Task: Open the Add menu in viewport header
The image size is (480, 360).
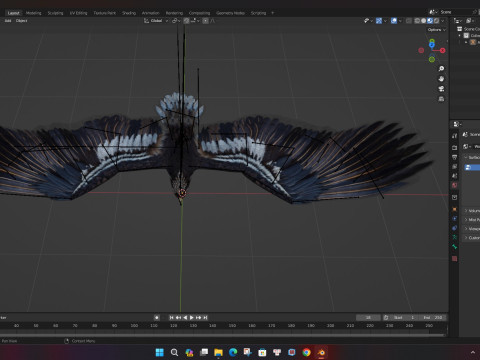Action: (8, 21)
